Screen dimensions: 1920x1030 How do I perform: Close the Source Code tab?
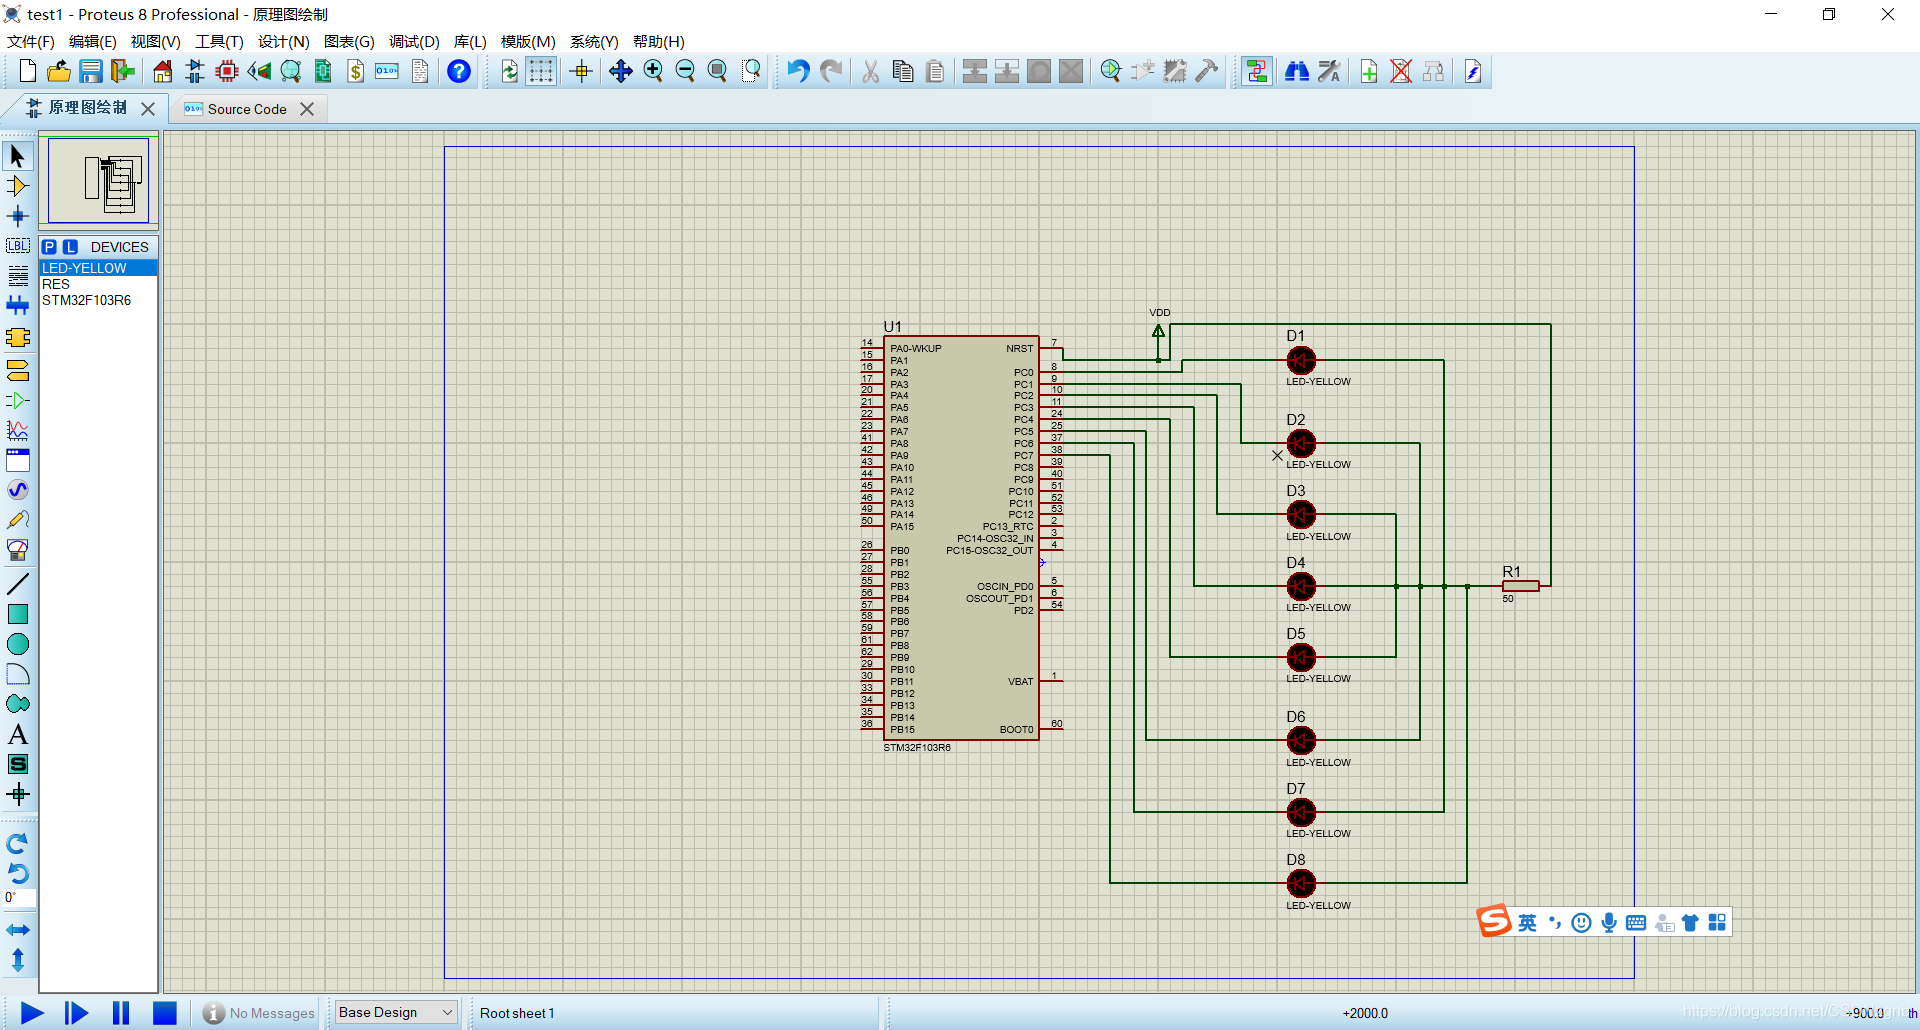[307, 109]
